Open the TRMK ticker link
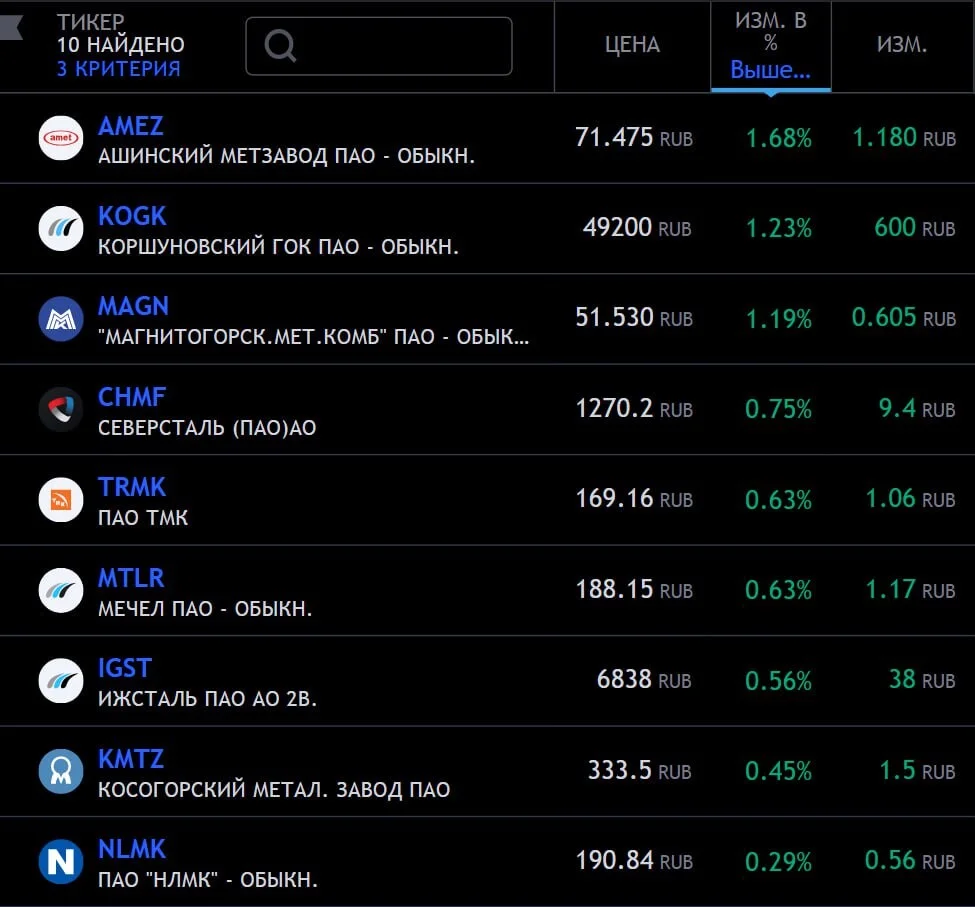 (x=132, y=487)
